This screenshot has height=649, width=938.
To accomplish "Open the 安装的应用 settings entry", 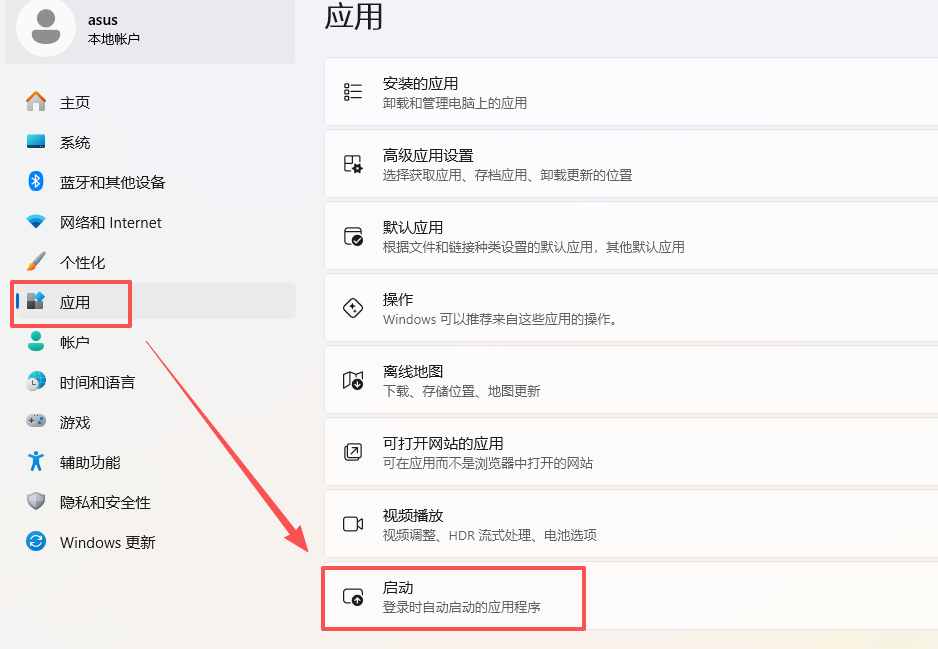I will click(631, 92).
